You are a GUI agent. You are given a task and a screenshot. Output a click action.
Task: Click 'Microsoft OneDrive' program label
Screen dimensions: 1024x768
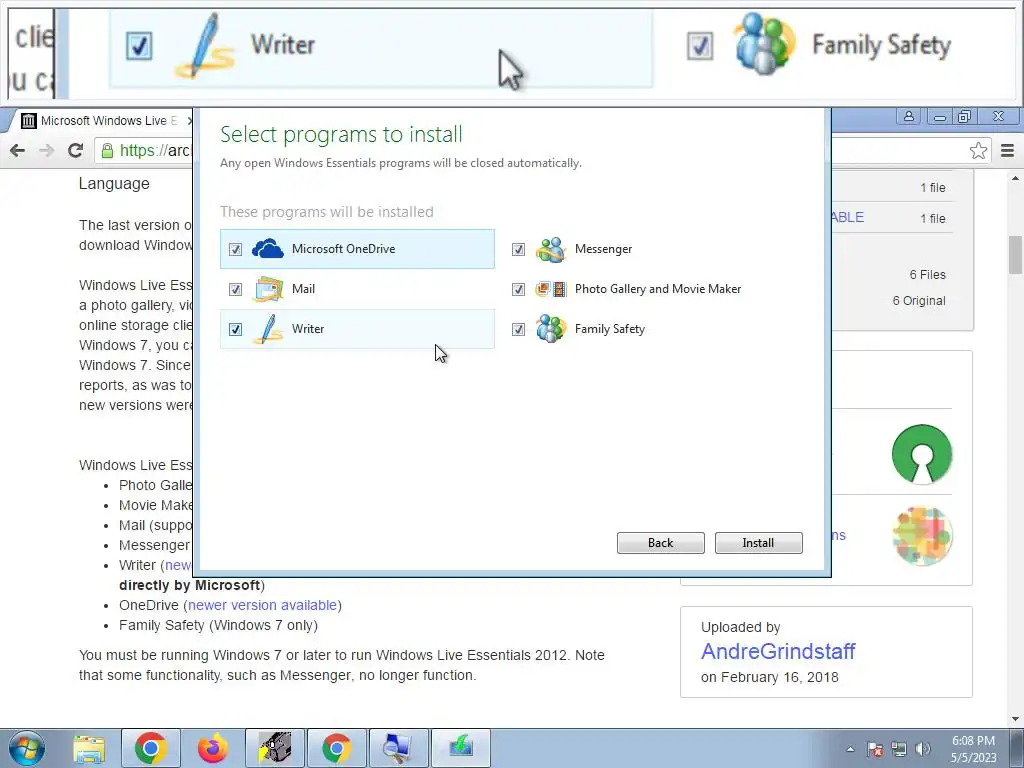(344, 249)
